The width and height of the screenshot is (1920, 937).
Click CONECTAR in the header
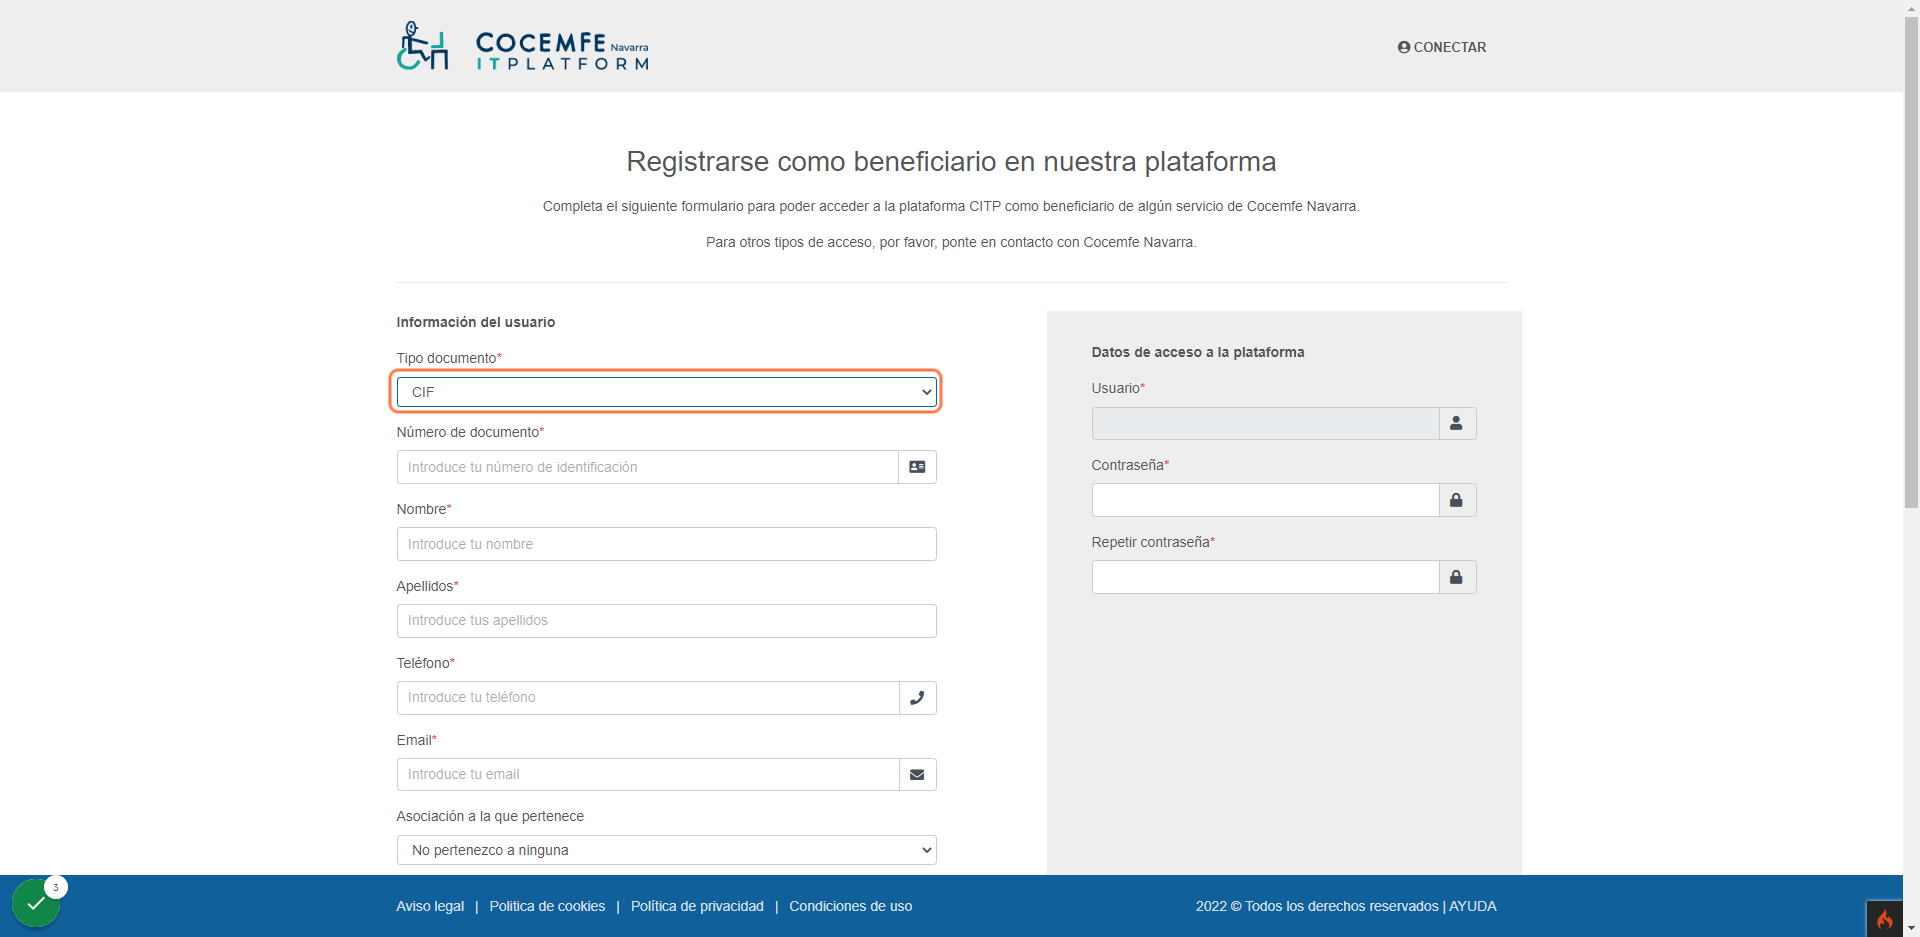1442,47
